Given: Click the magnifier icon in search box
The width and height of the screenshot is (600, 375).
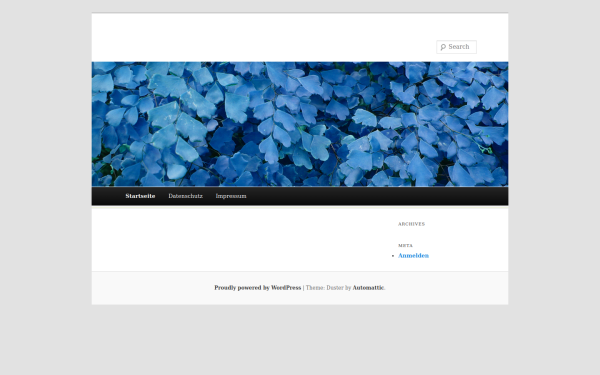Looking at the screenshot, I should 443,47.
